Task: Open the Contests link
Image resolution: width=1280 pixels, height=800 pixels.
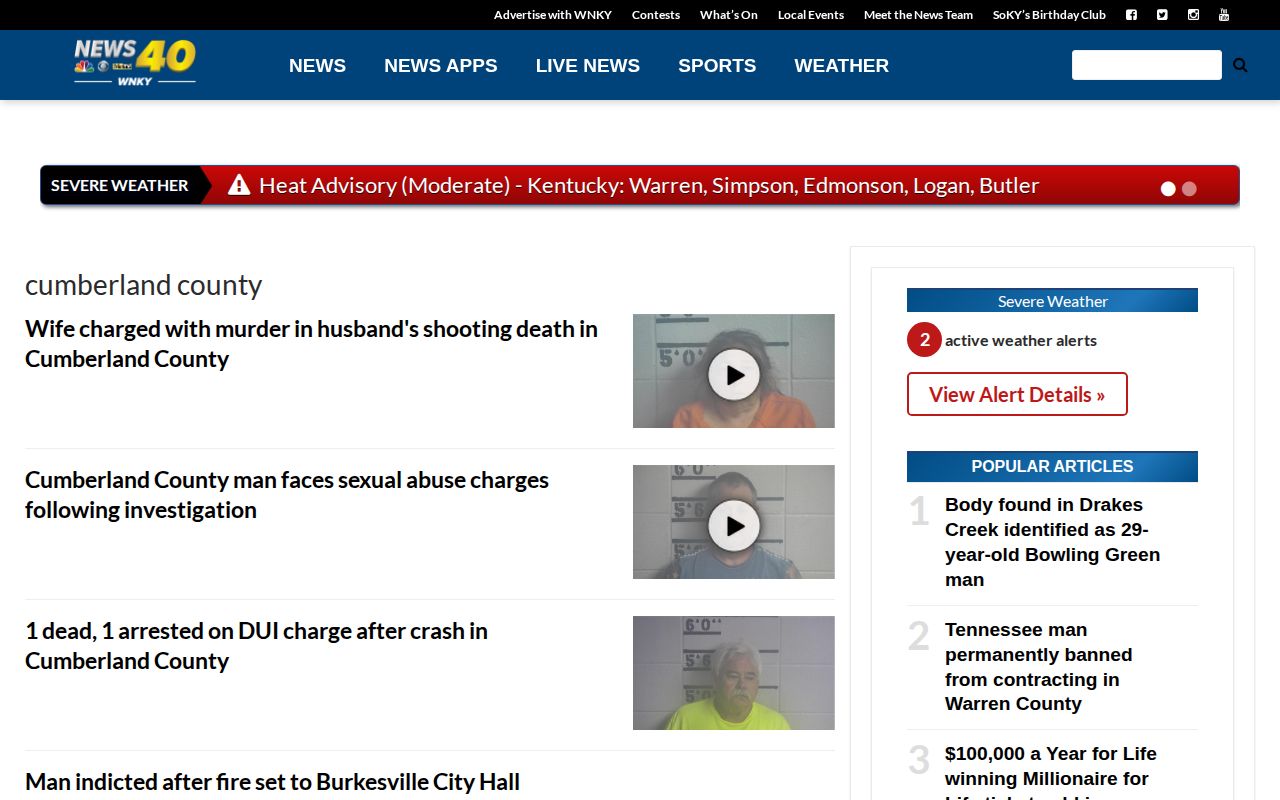Action: point(656,15)
